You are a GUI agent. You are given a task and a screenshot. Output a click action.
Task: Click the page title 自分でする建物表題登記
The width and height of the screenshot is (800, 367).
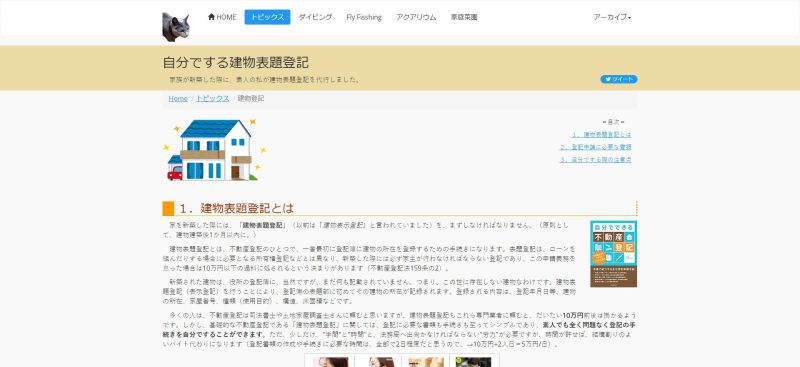coord(236,63)
